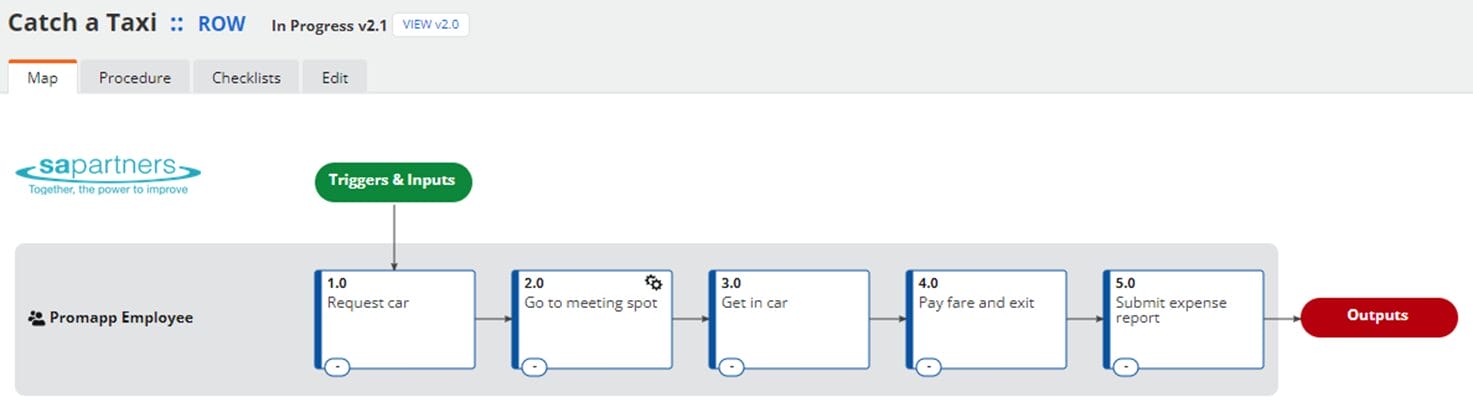
Task: Click the gear icon on step 2.0
Action: (x=653, y=283)
